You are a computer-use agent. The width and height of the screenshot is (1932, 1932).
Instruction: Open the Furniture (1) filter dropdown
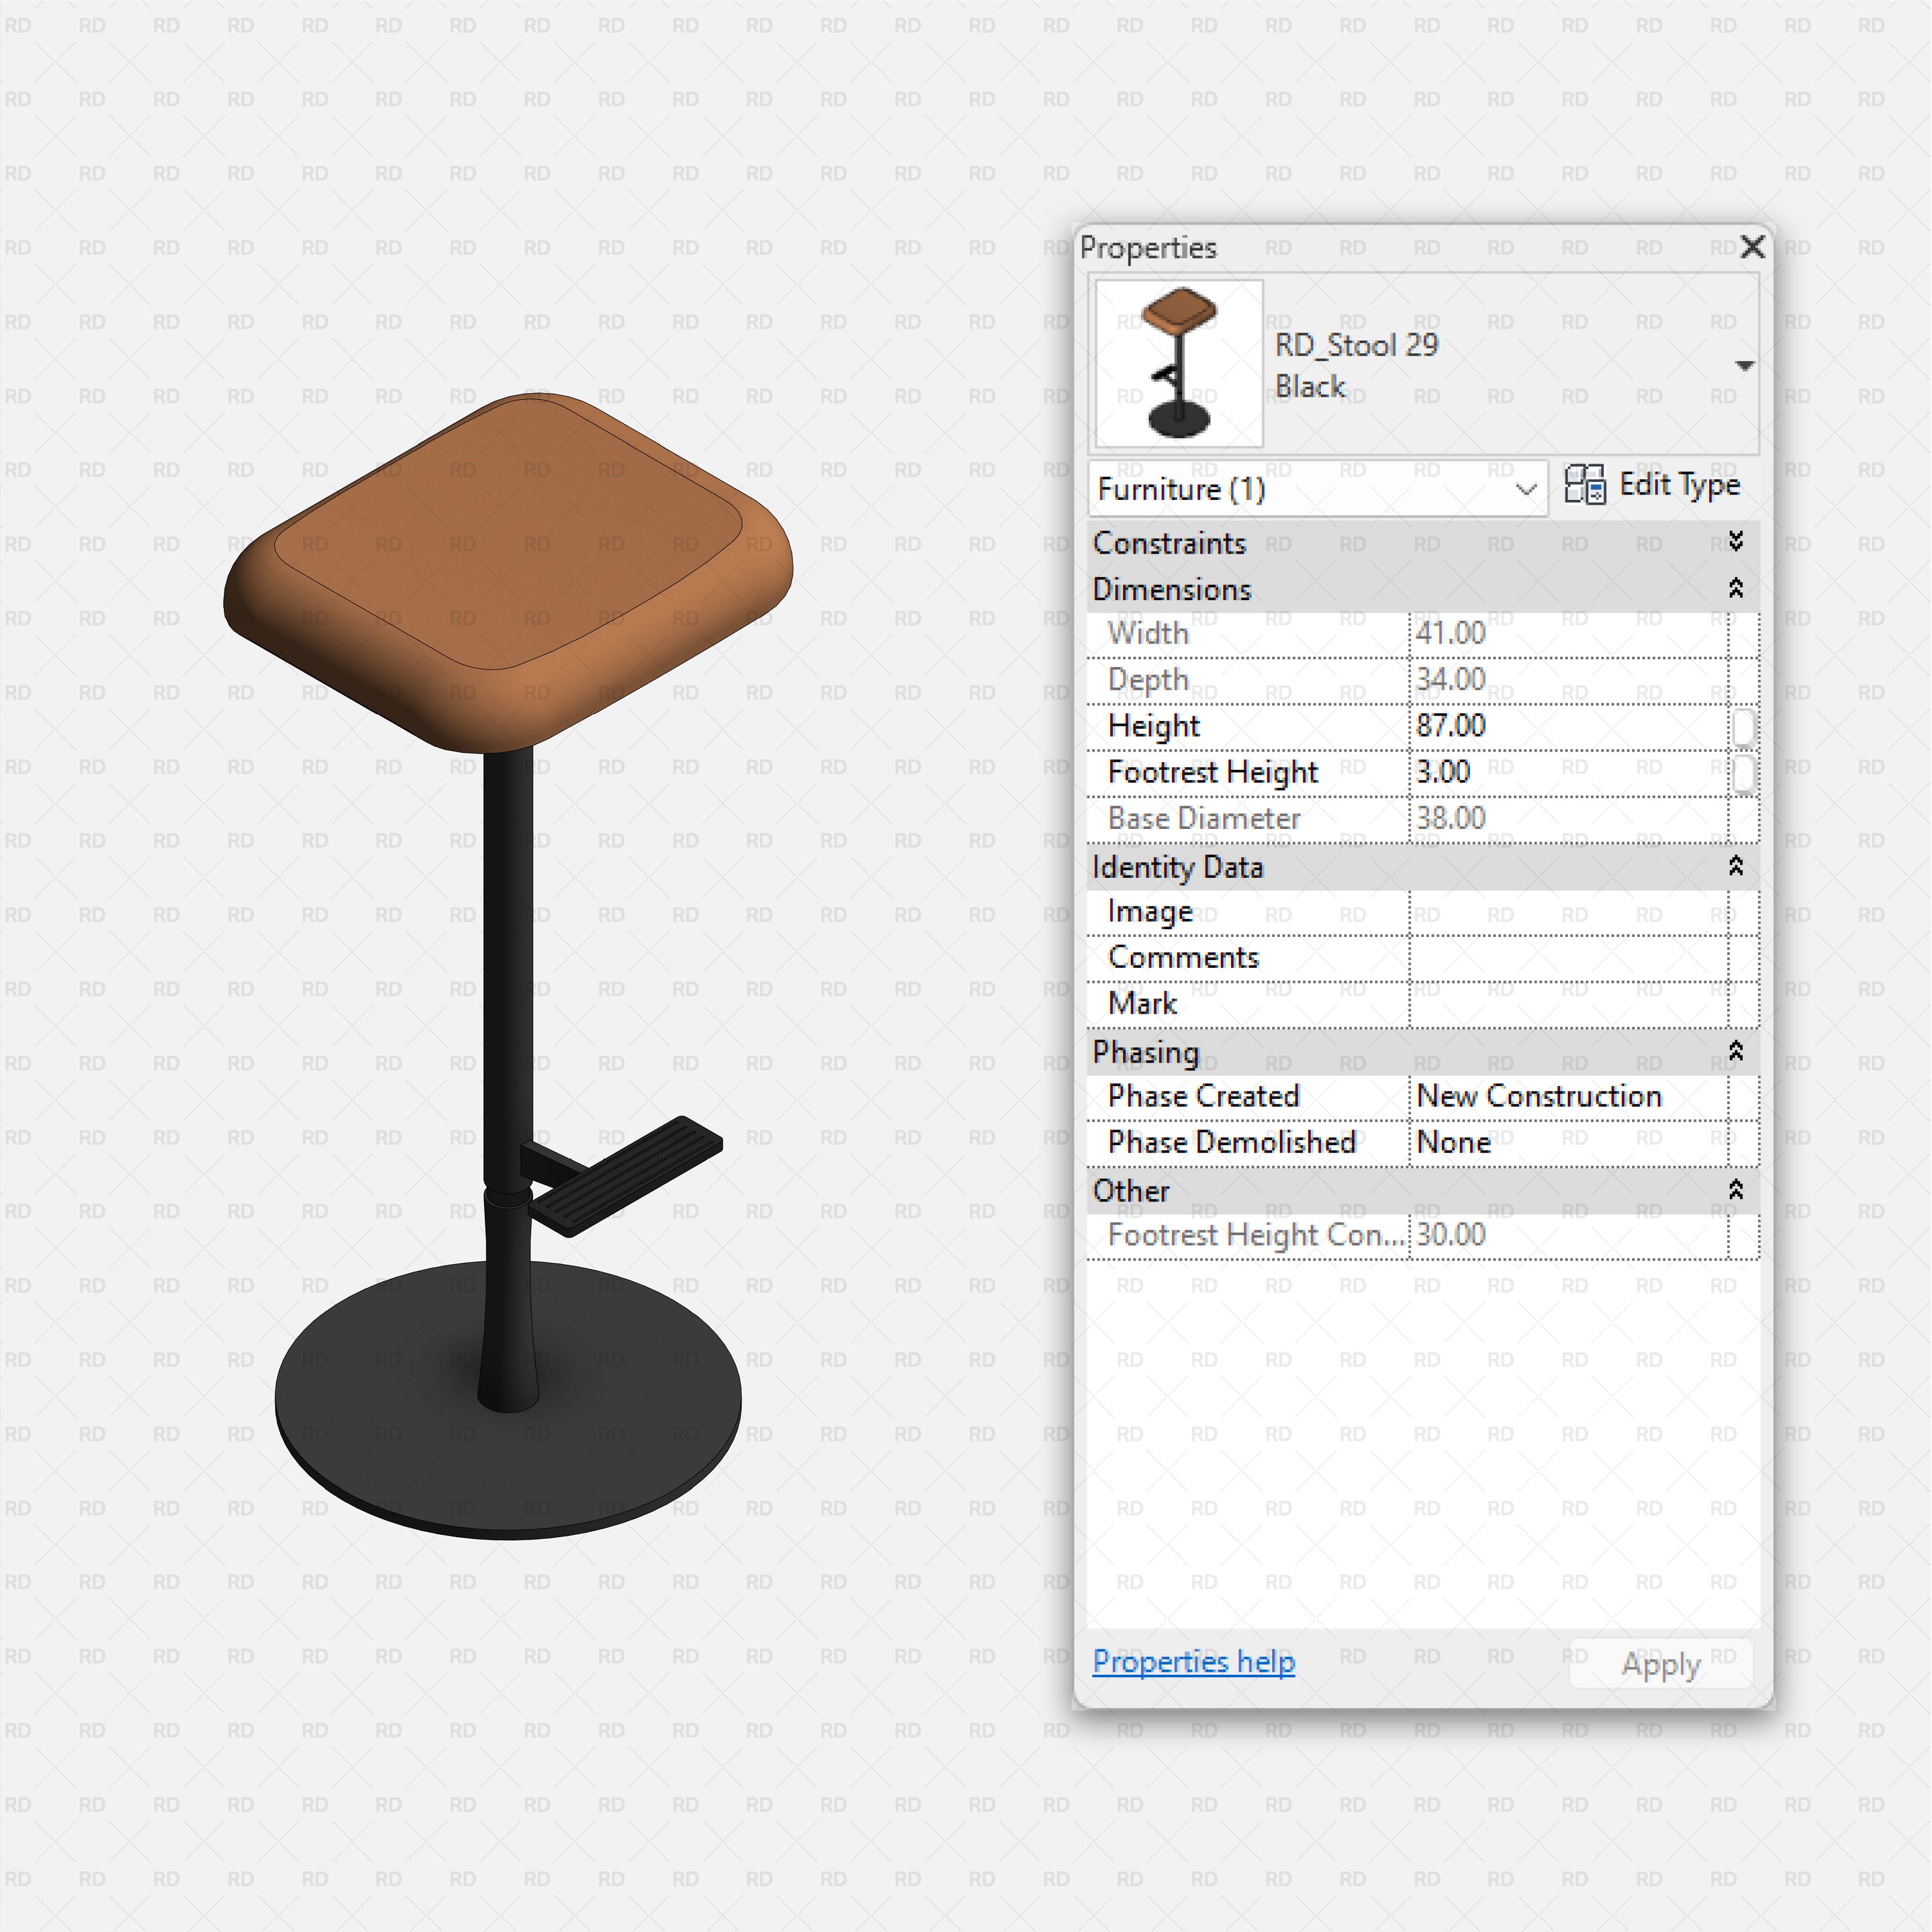tap(1525, 489)
